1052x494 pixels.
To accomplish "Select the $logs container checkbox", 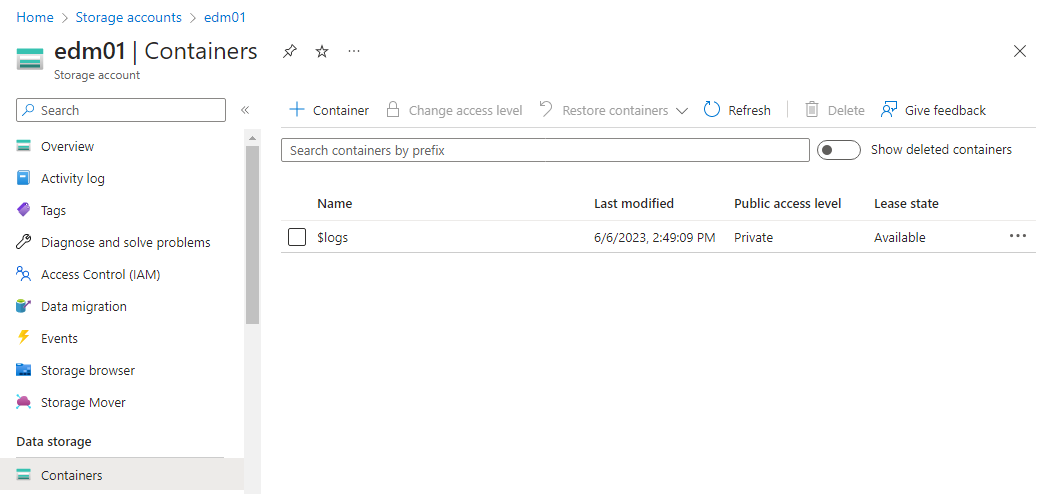I will [x=296, y=237].
